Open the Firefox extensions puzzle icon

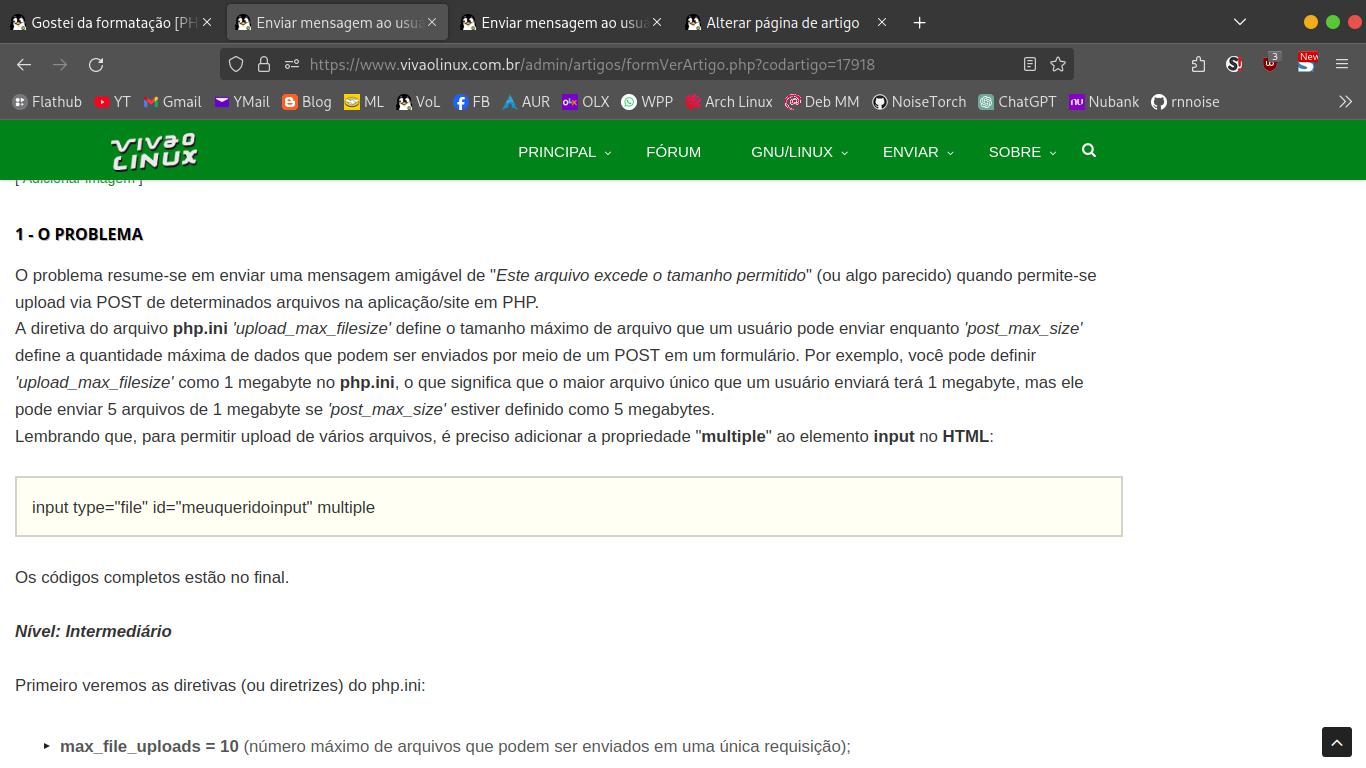(x=1198, y=64)
